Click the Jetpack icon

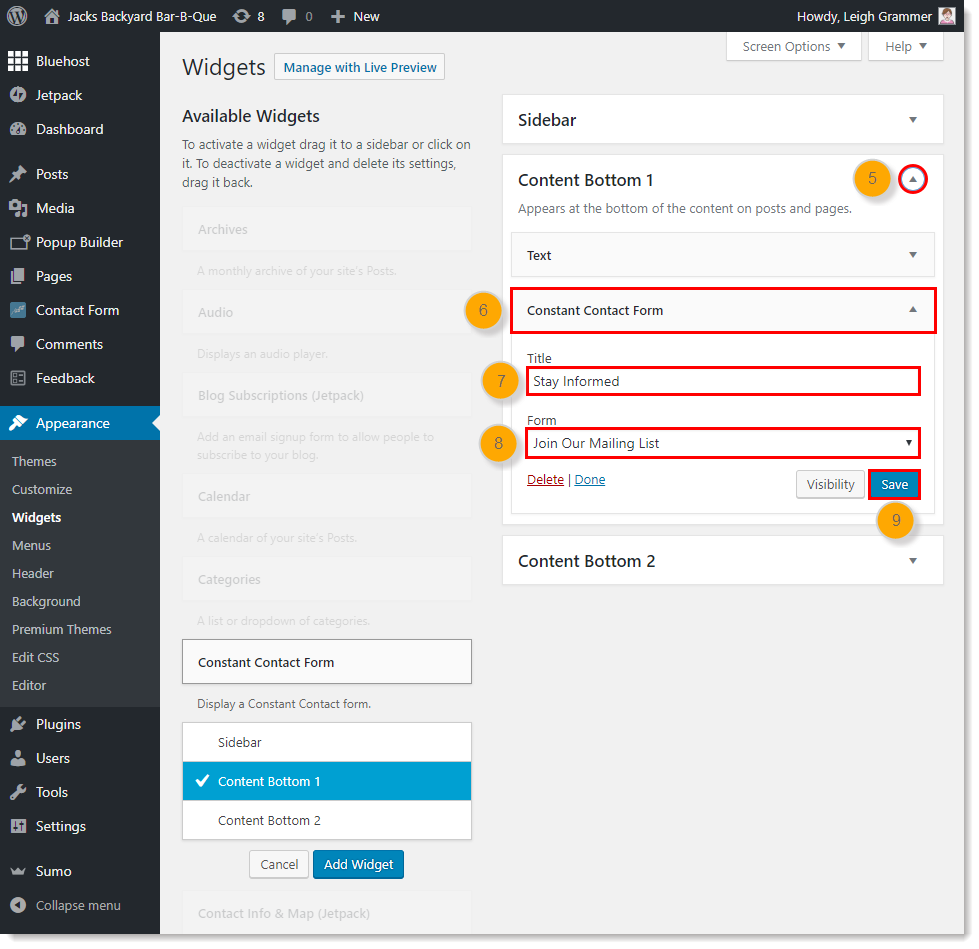(18, 95)
